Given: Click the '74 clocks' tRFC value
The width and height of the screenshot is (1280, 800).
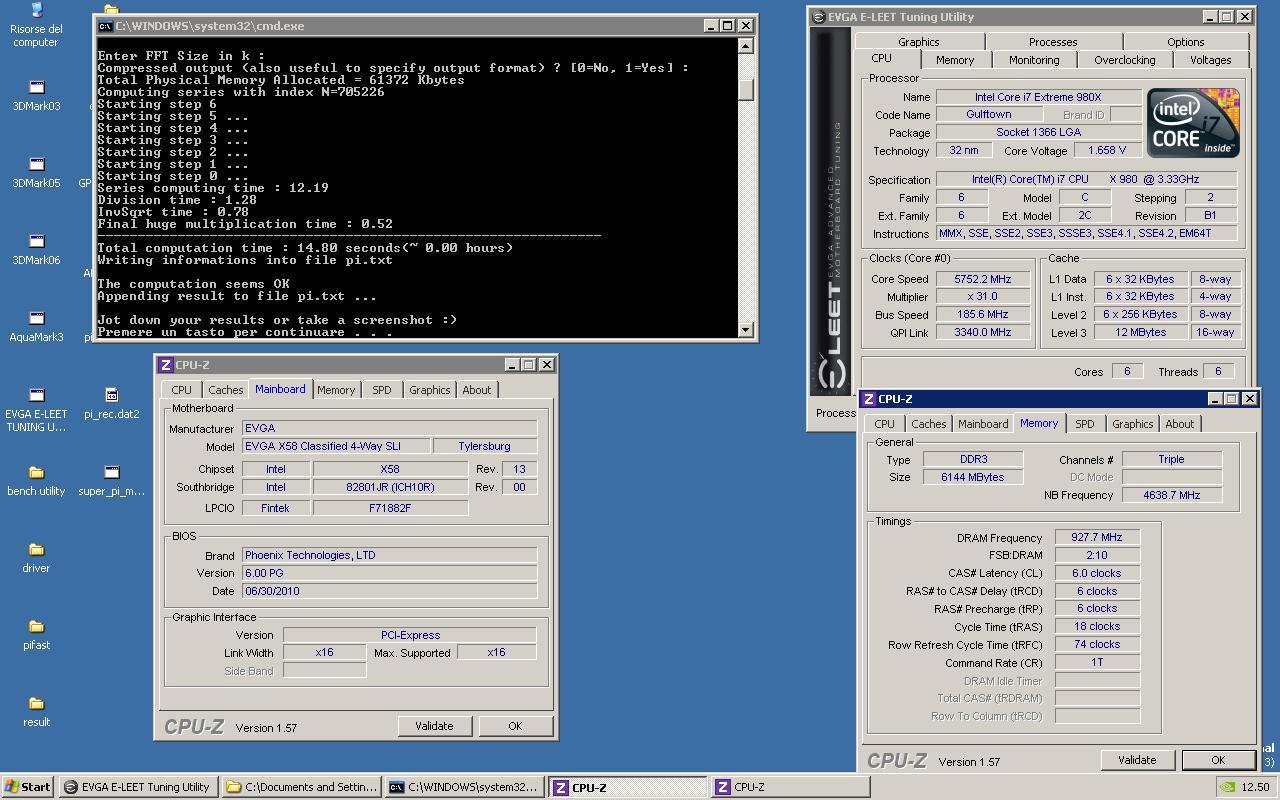Looking at the screenshot, I should pos(1097,645).
